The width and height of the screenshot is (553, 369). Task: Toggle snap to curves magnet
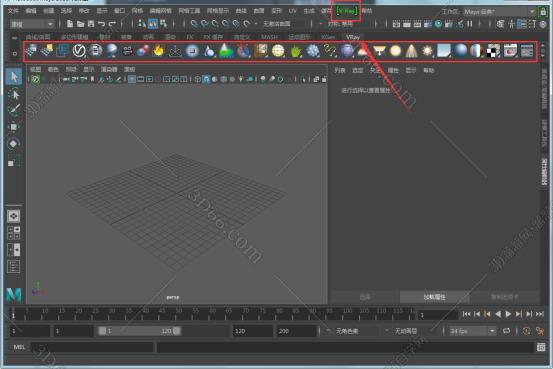[205, 24]
